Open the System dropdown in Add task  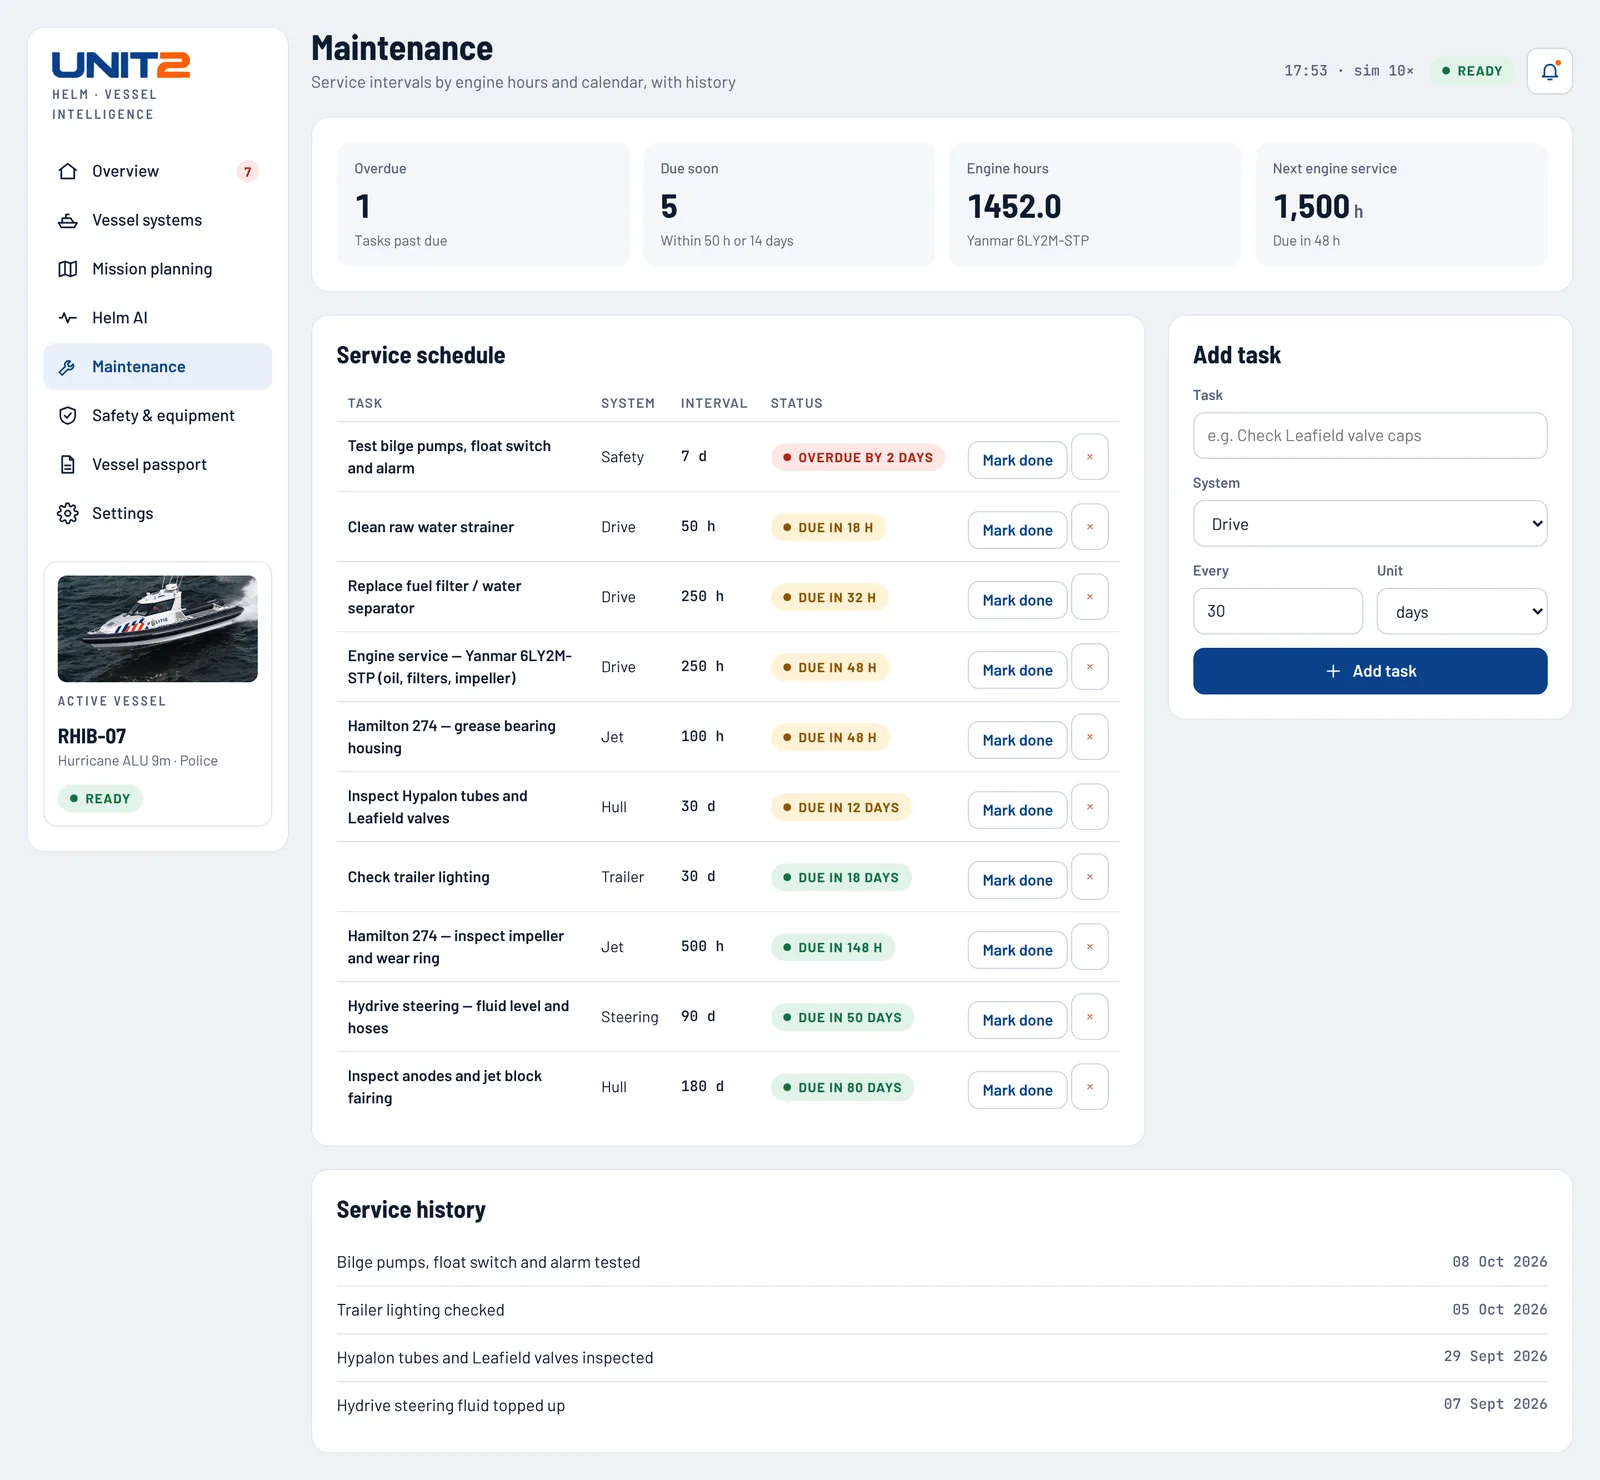point(1370,524)
